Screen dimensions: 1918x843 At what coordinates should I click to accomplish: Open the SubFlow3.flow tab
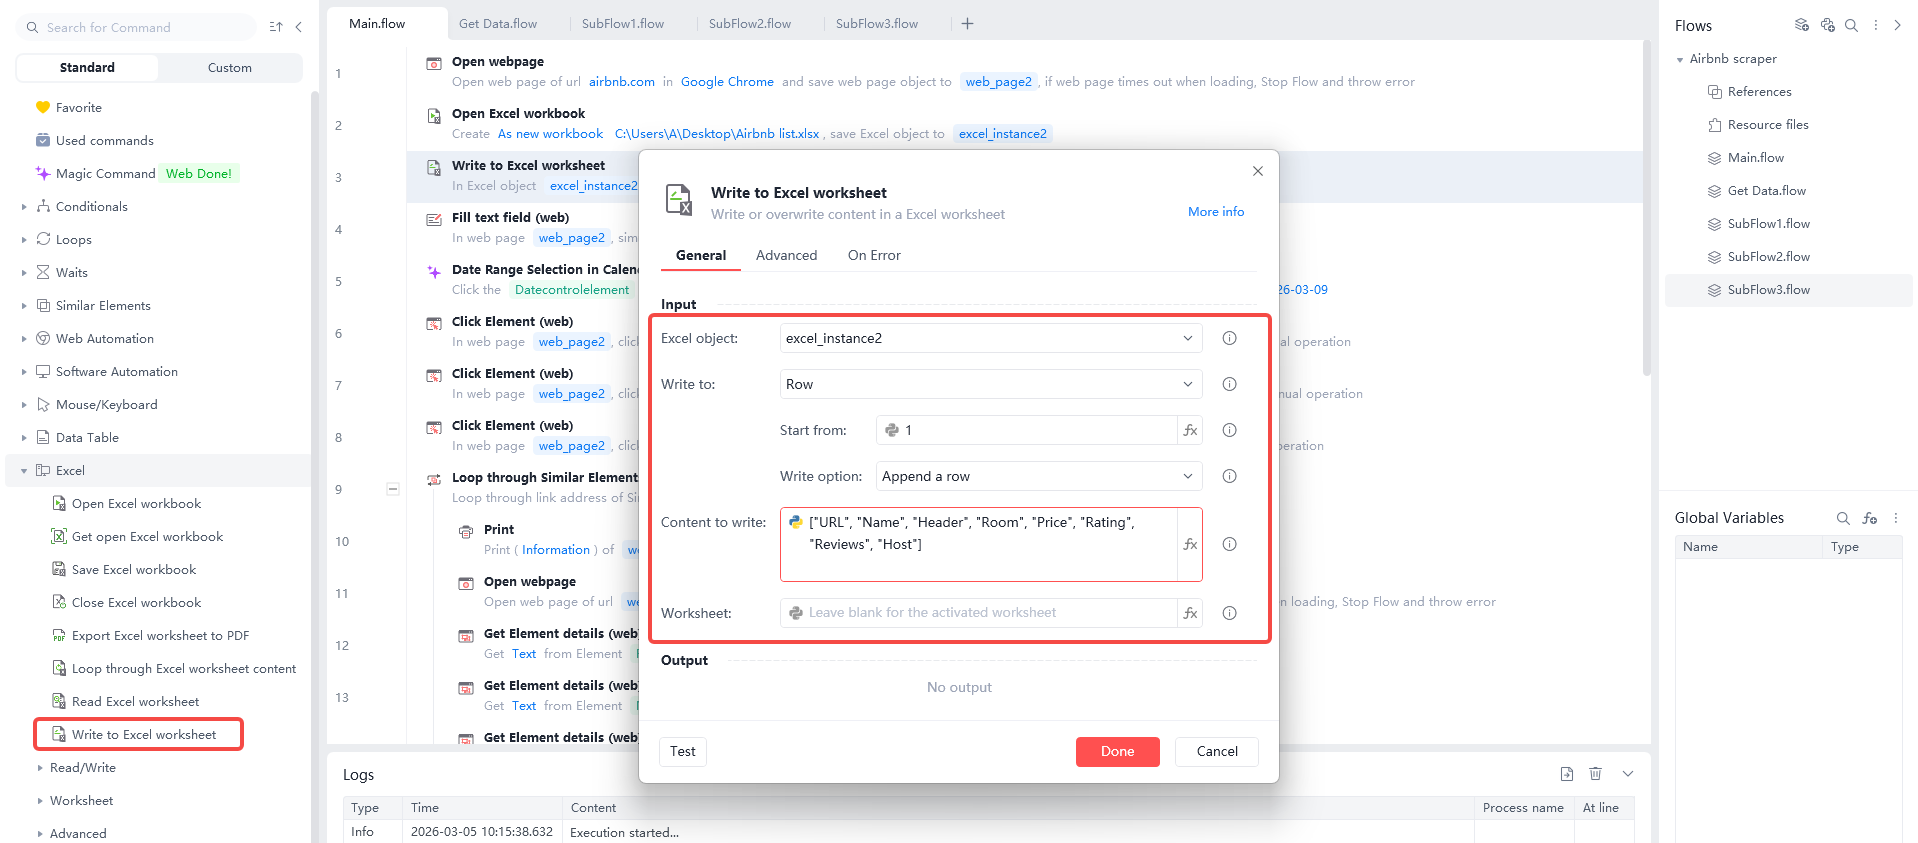(877, 24)
